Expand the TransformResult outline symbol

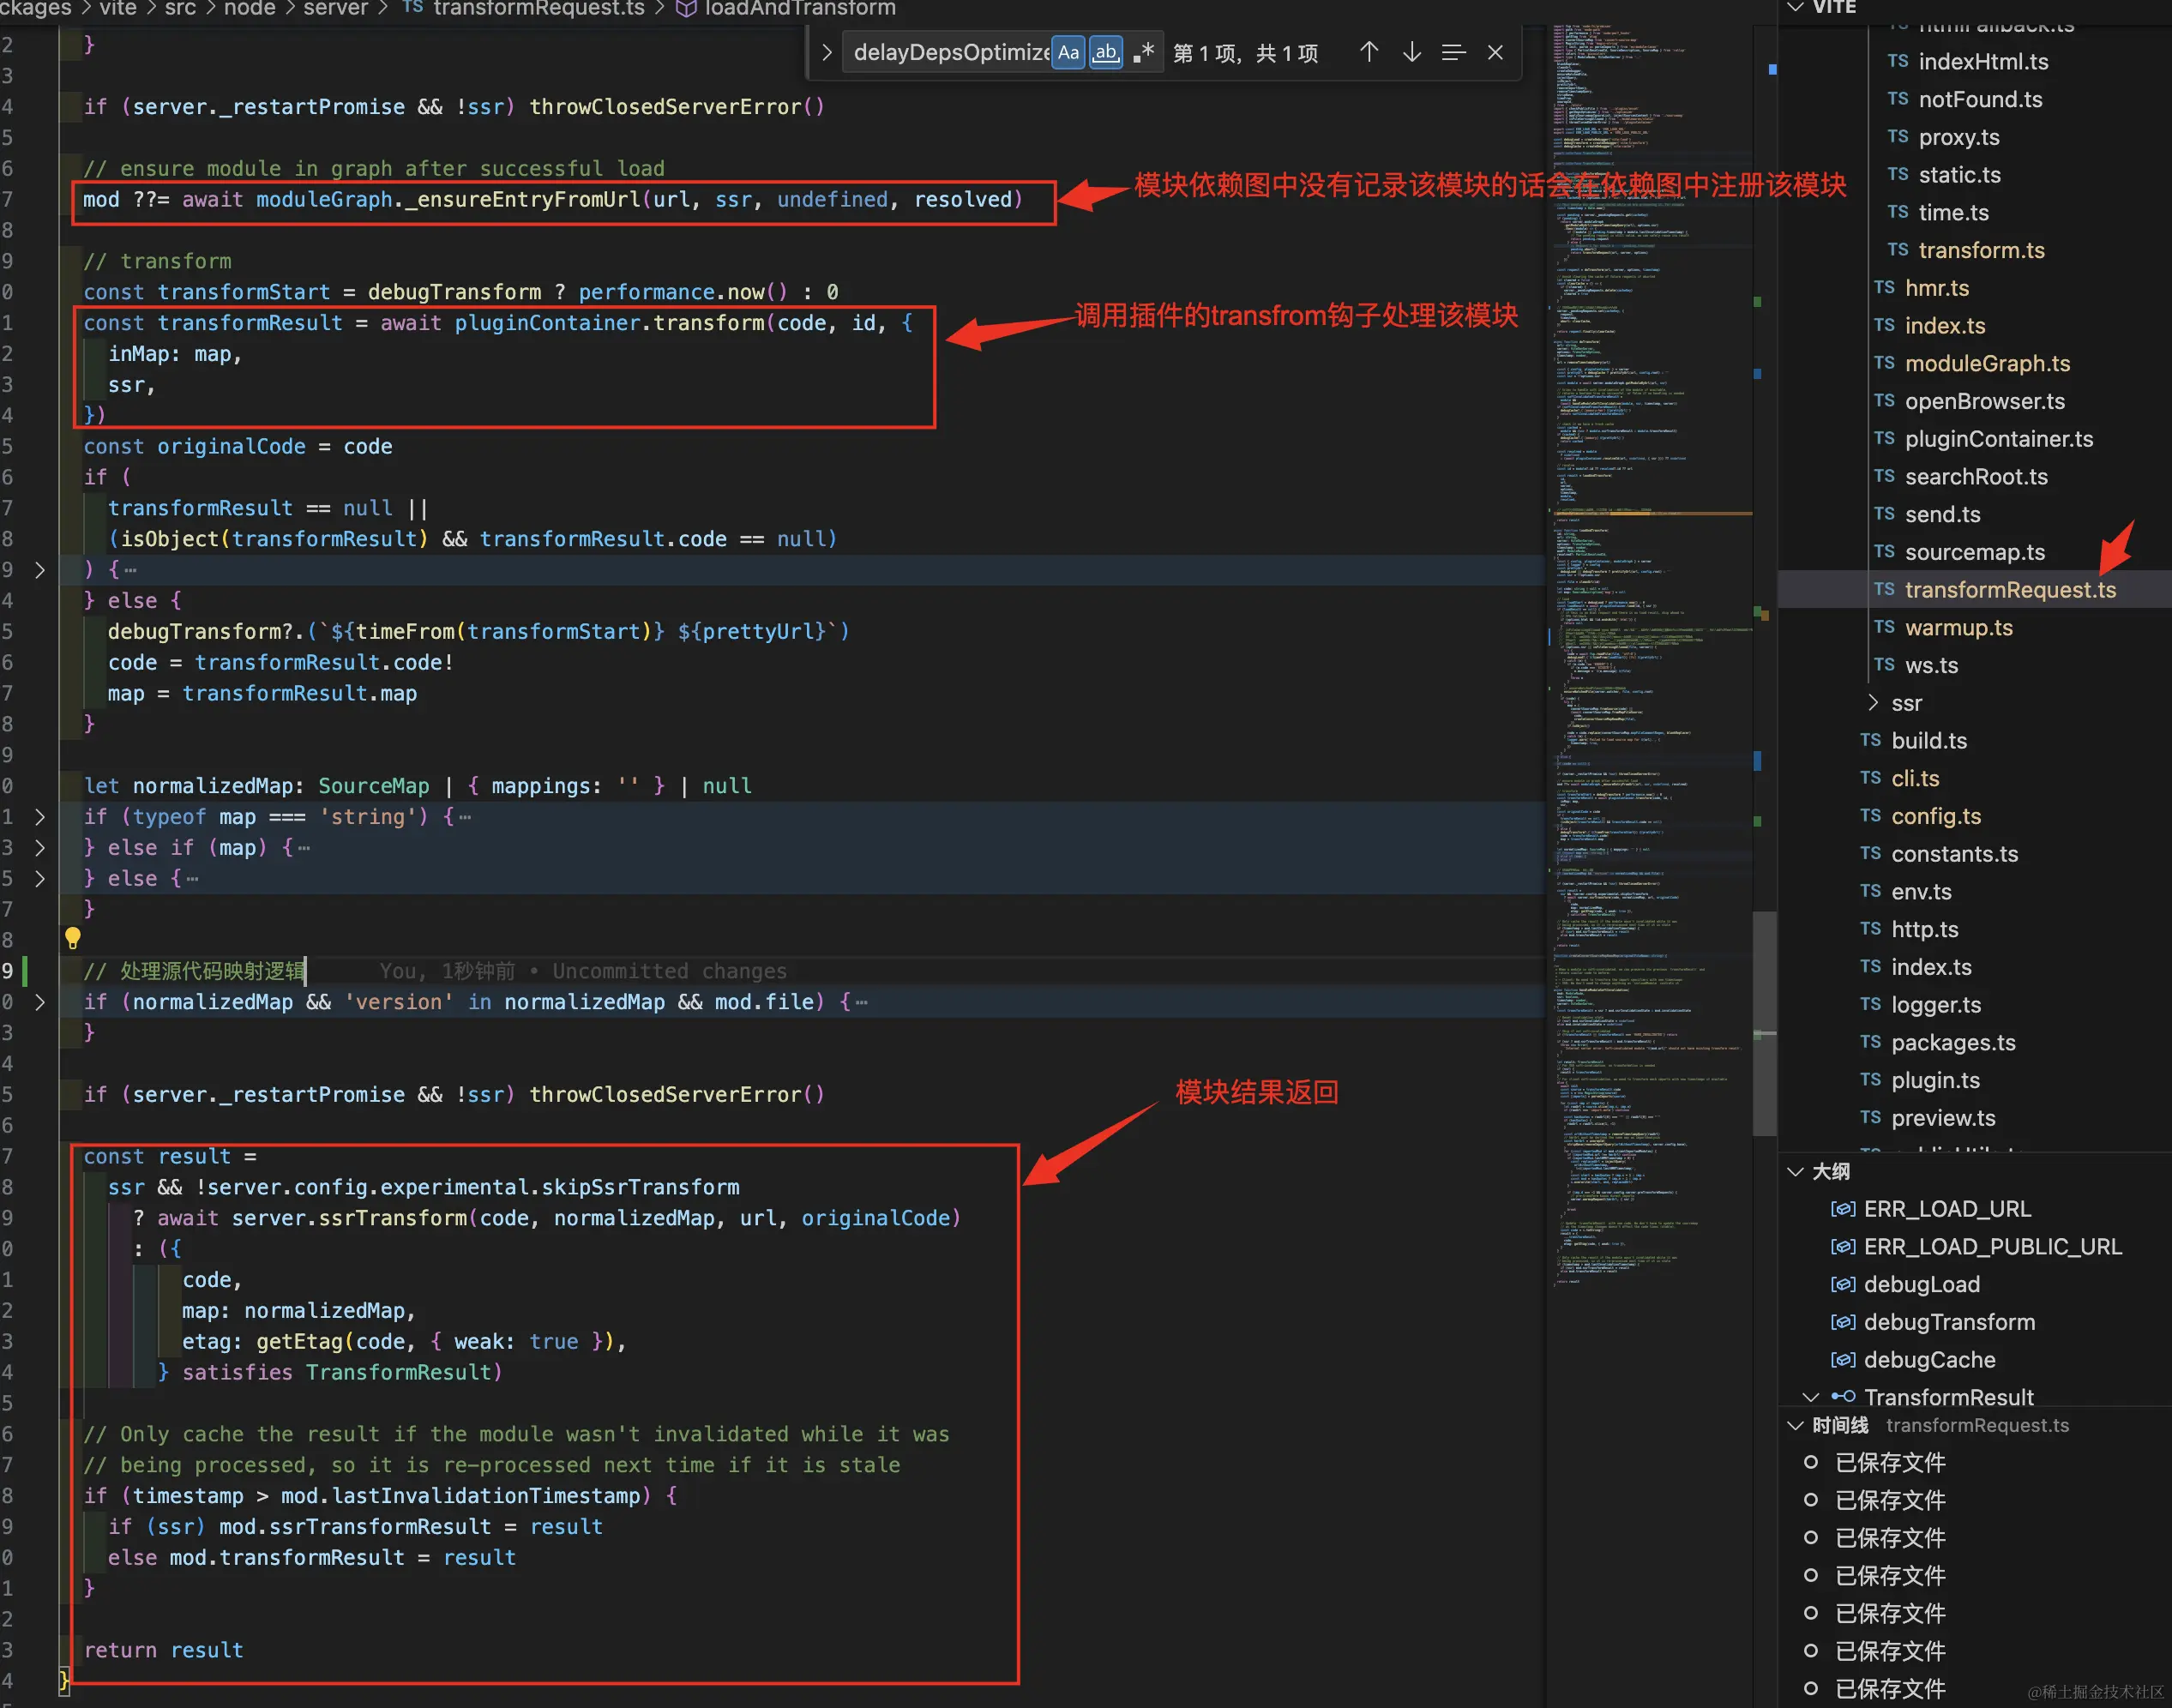pos(1810,1397)
